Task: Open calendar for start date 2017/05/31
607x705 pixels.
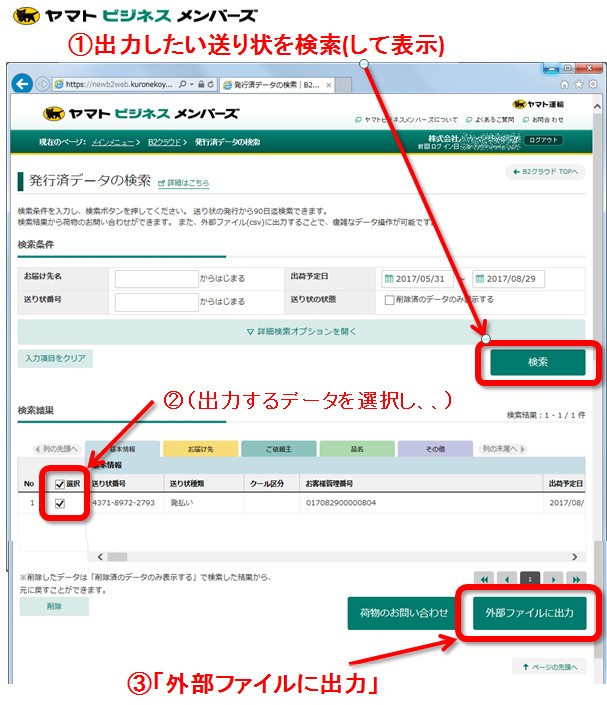Action: [389, 279]
